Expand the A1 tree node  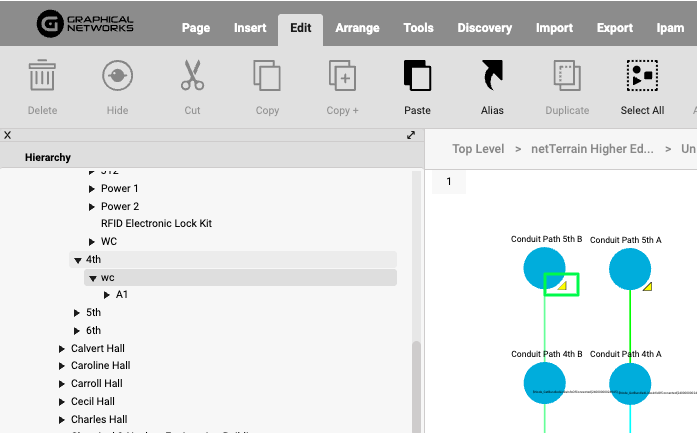tap(107, 295)
